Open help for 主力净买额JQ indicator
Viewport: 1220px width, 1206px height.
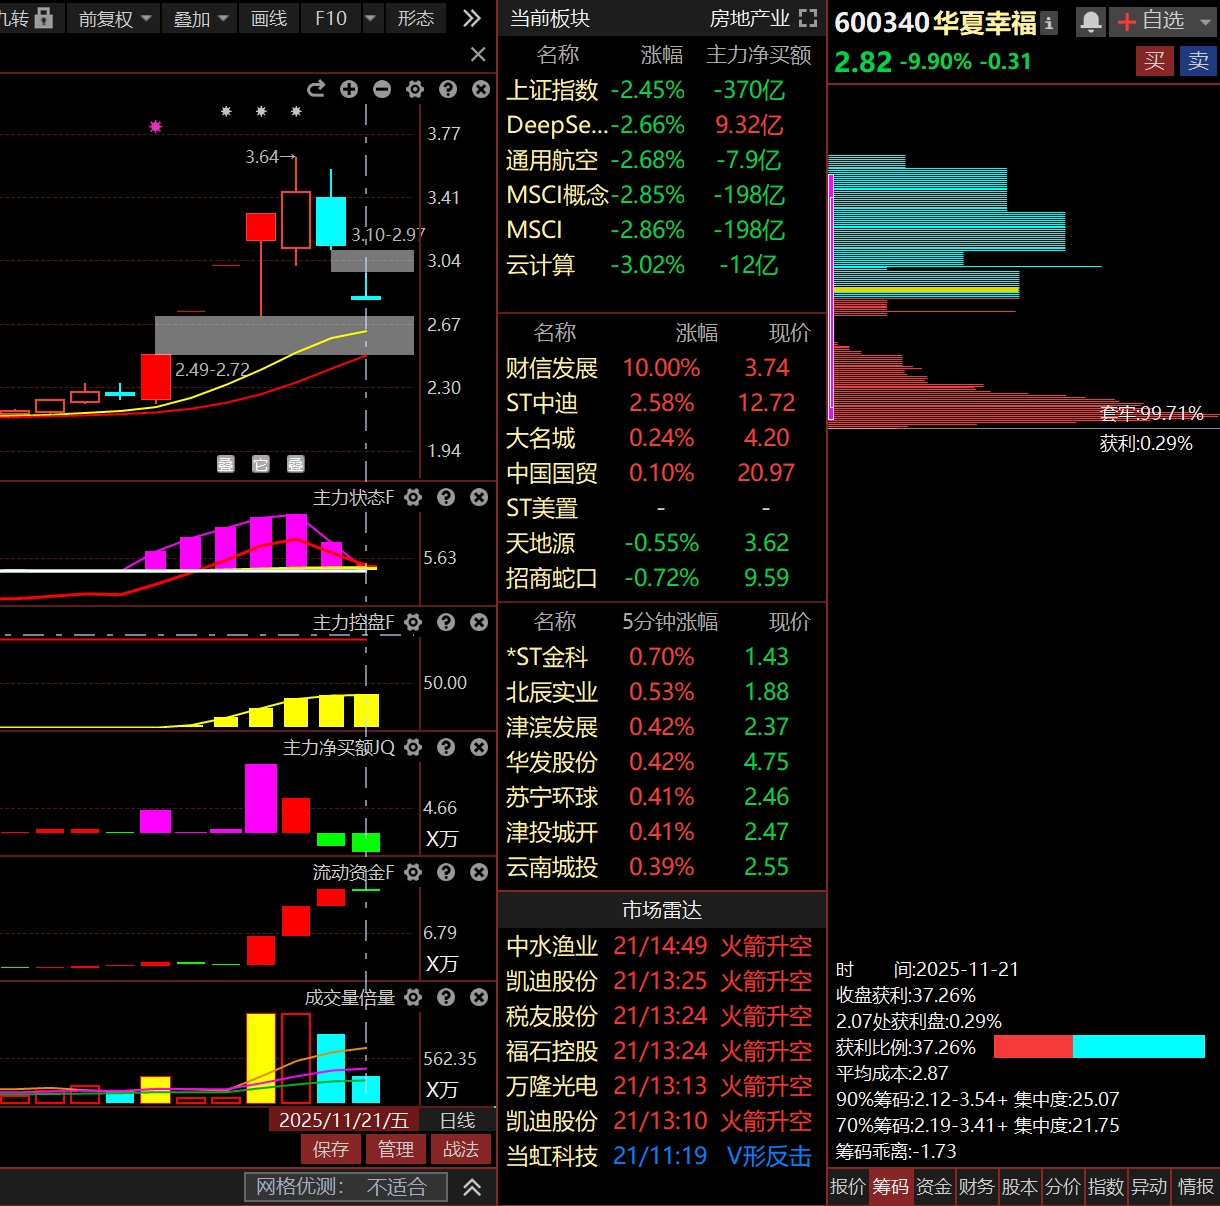446,747
